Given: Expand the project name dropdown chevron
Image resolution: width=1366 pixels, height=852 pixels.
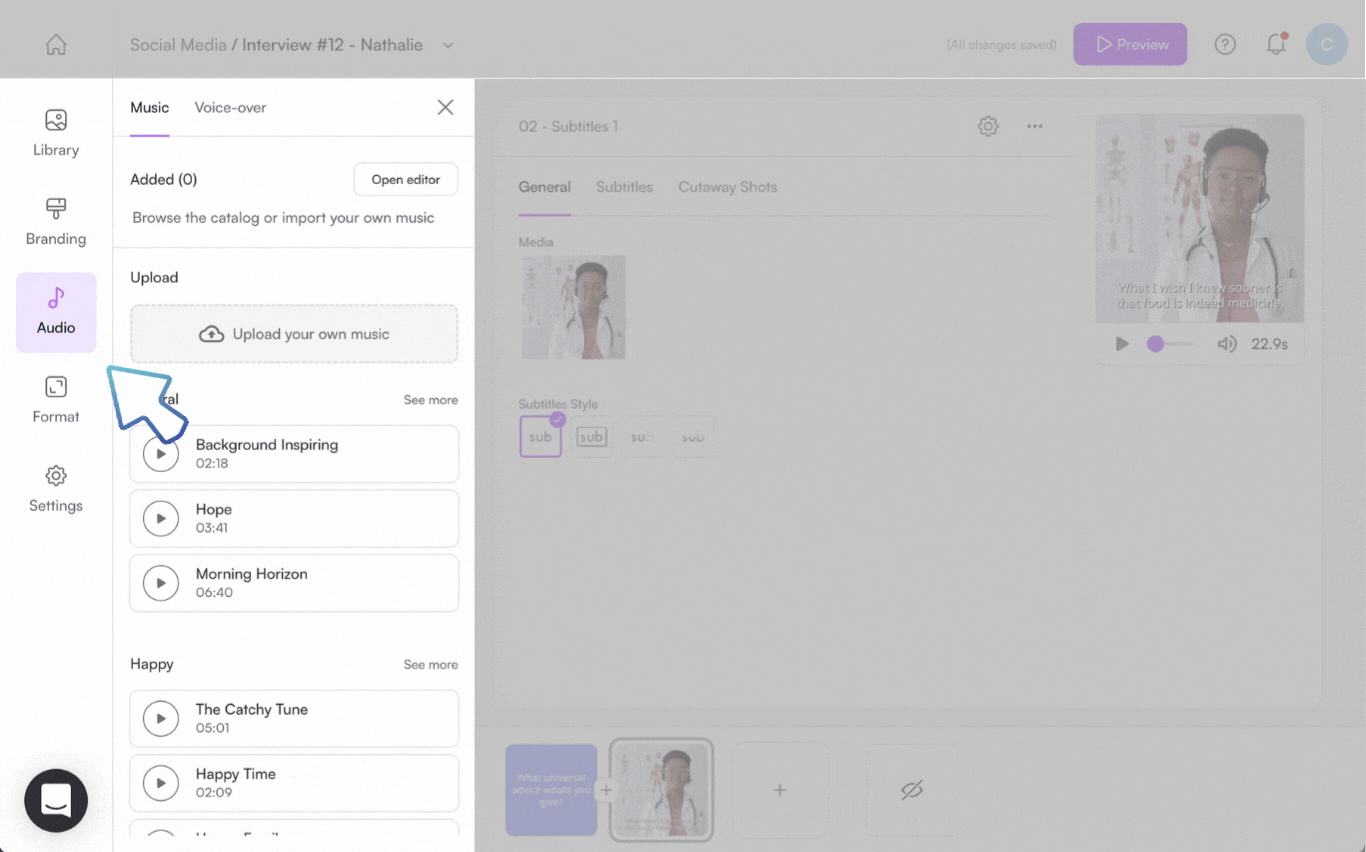Looking at the screenshot, I should tap(448, 45).
